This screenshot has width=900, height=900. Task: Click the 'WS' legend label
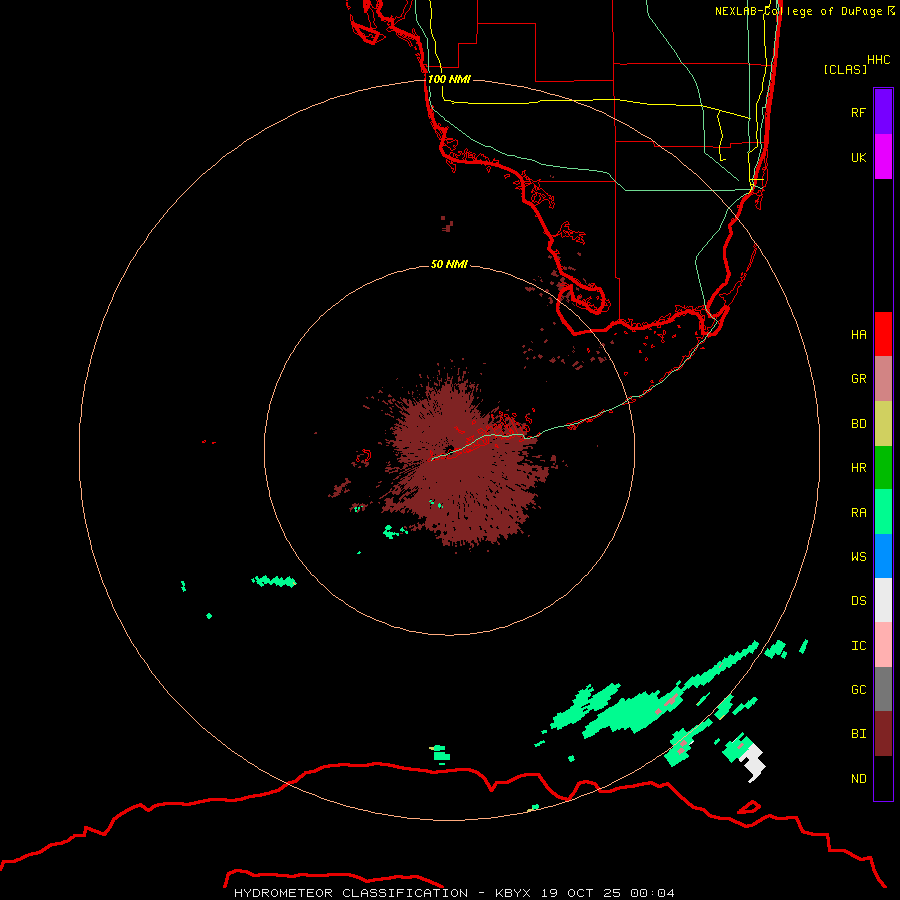858,556
